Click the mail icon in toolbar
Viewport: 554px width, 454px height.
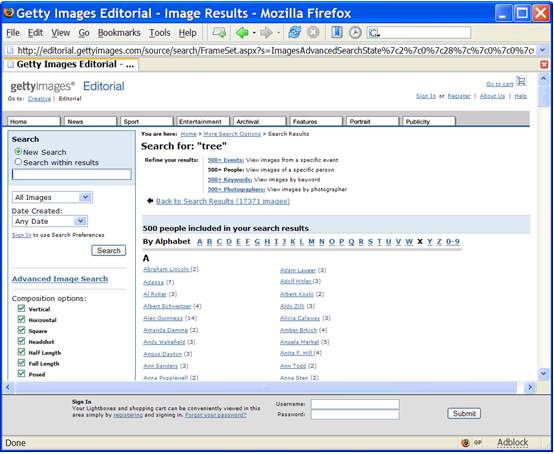click(x=219, y=33)
